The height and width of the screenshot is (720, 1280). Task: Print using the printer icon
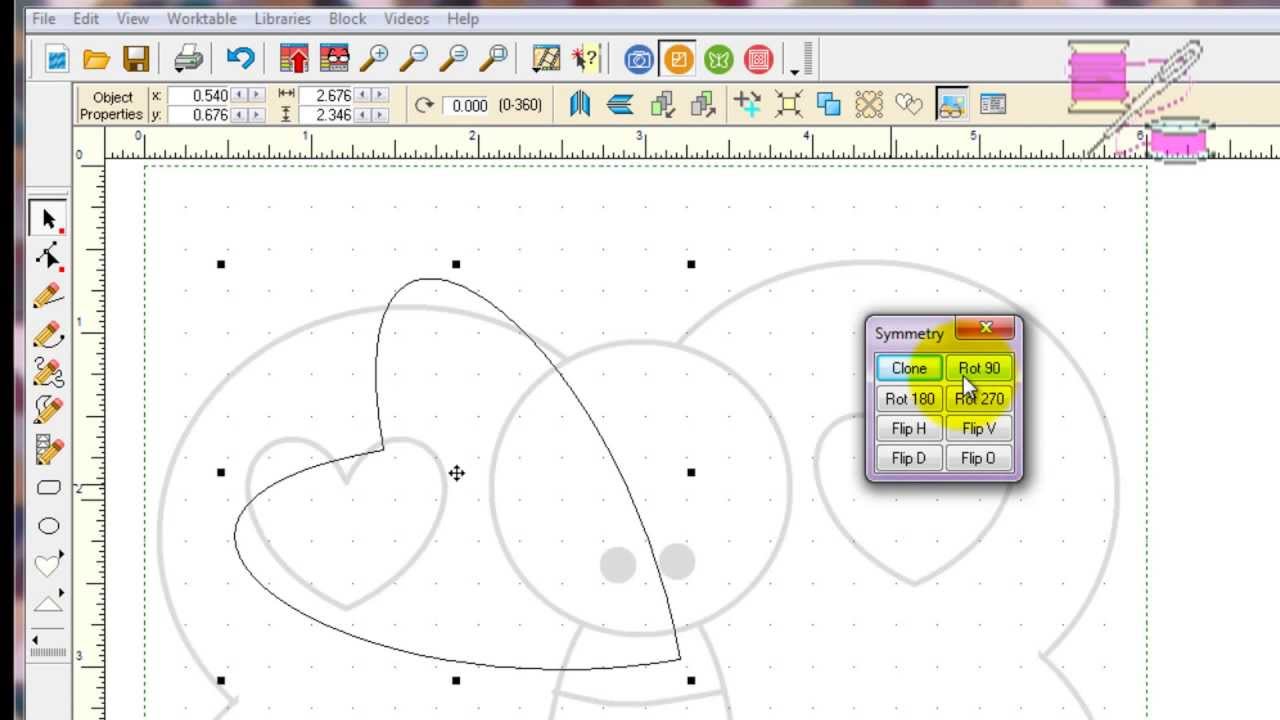[189, 60]
